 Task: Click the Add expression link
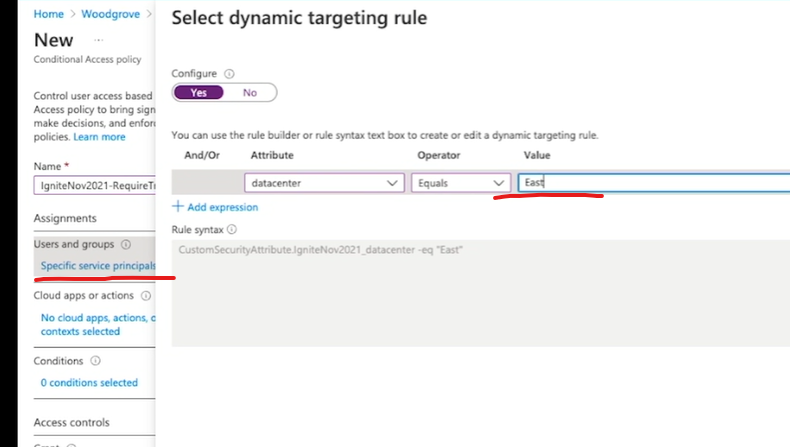(x=222, y=207)
